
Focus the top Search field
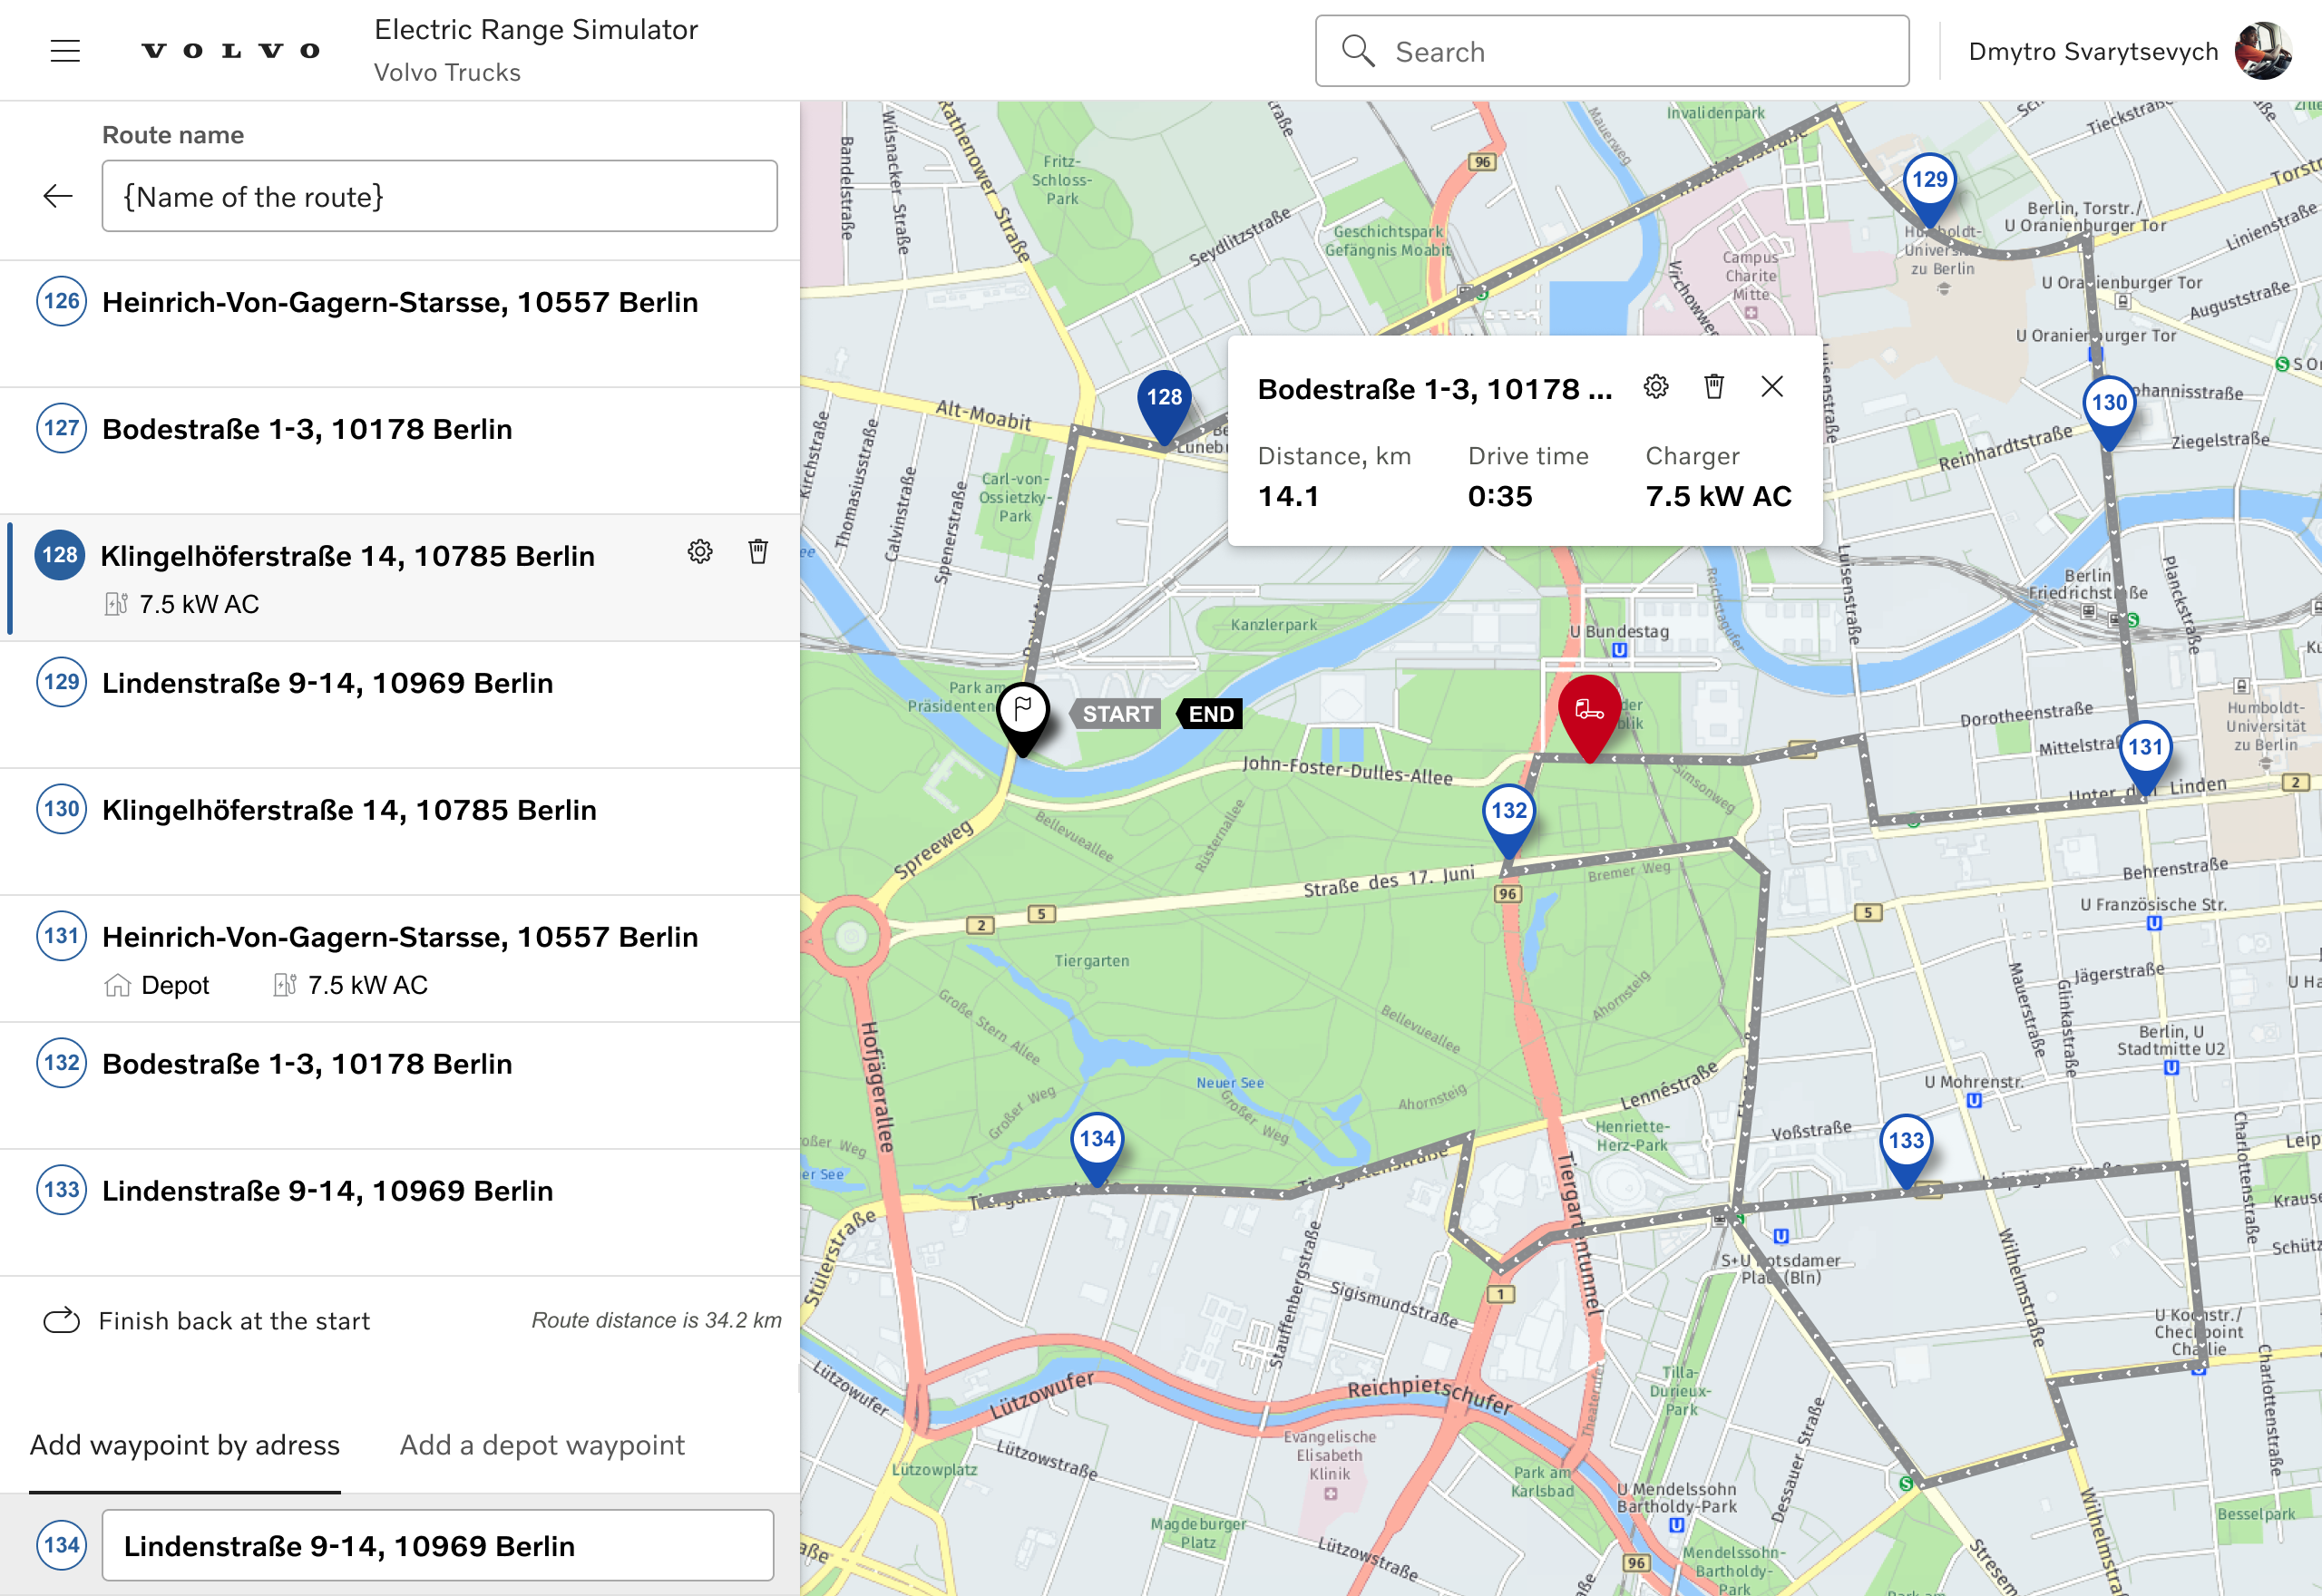click(1612, 51)
